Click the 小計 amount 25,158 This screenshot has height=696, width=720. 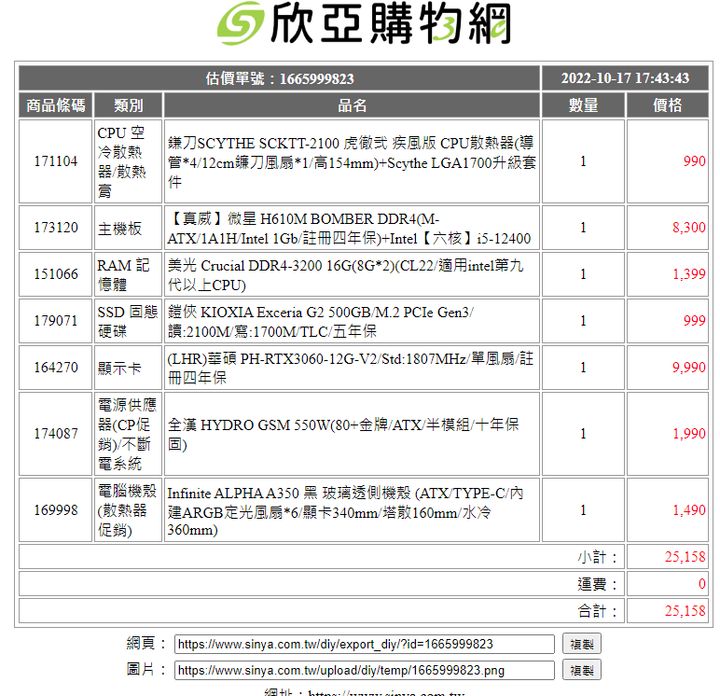[x=685, y=557]
